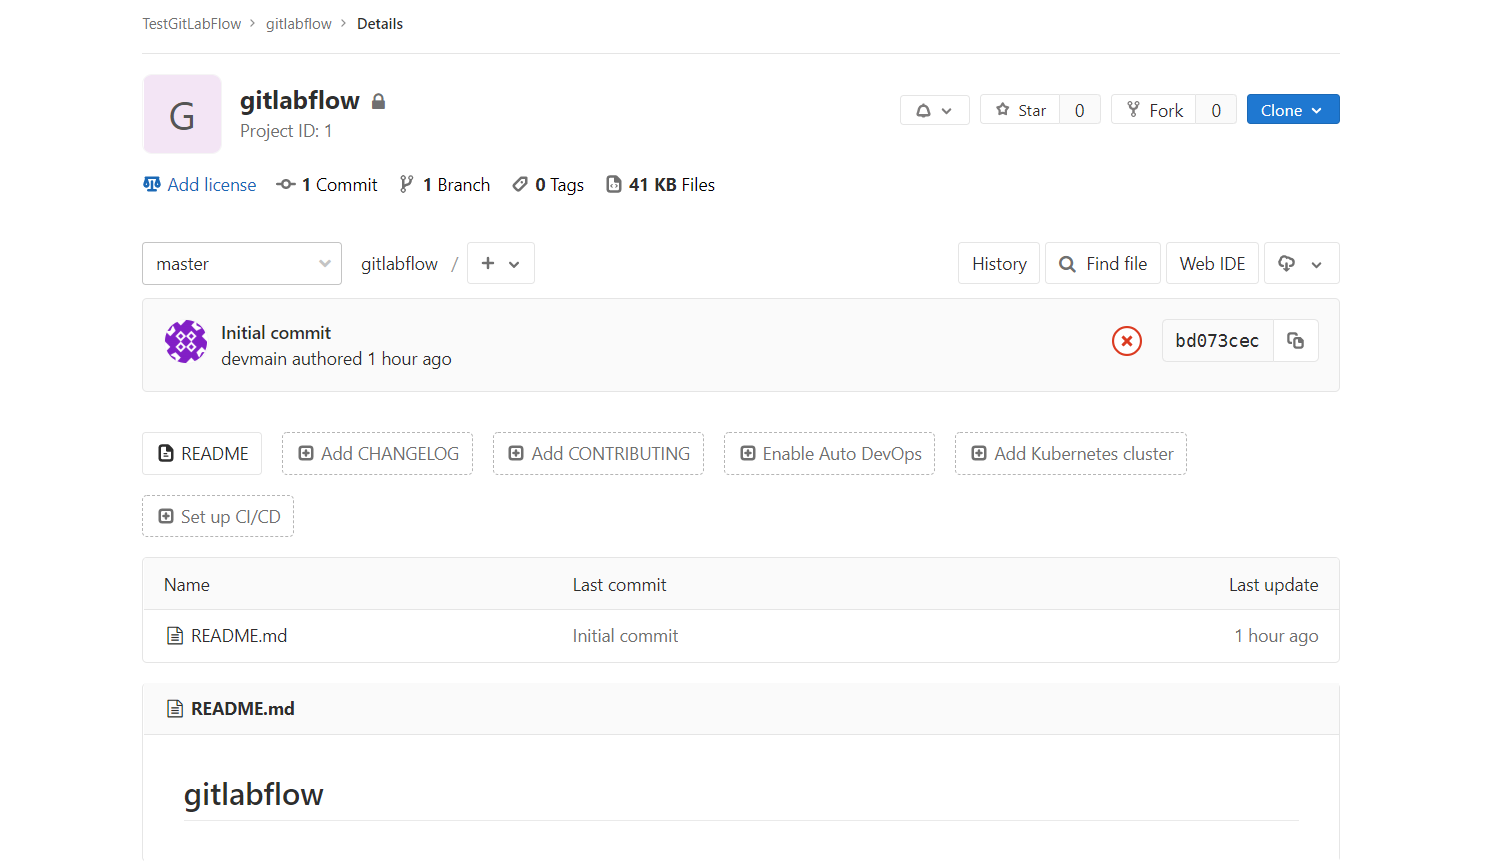Click the failed pipeline status icon
Viewport: 1507px width, 861px height.
pyautogui.click(x=1126, y=340)
